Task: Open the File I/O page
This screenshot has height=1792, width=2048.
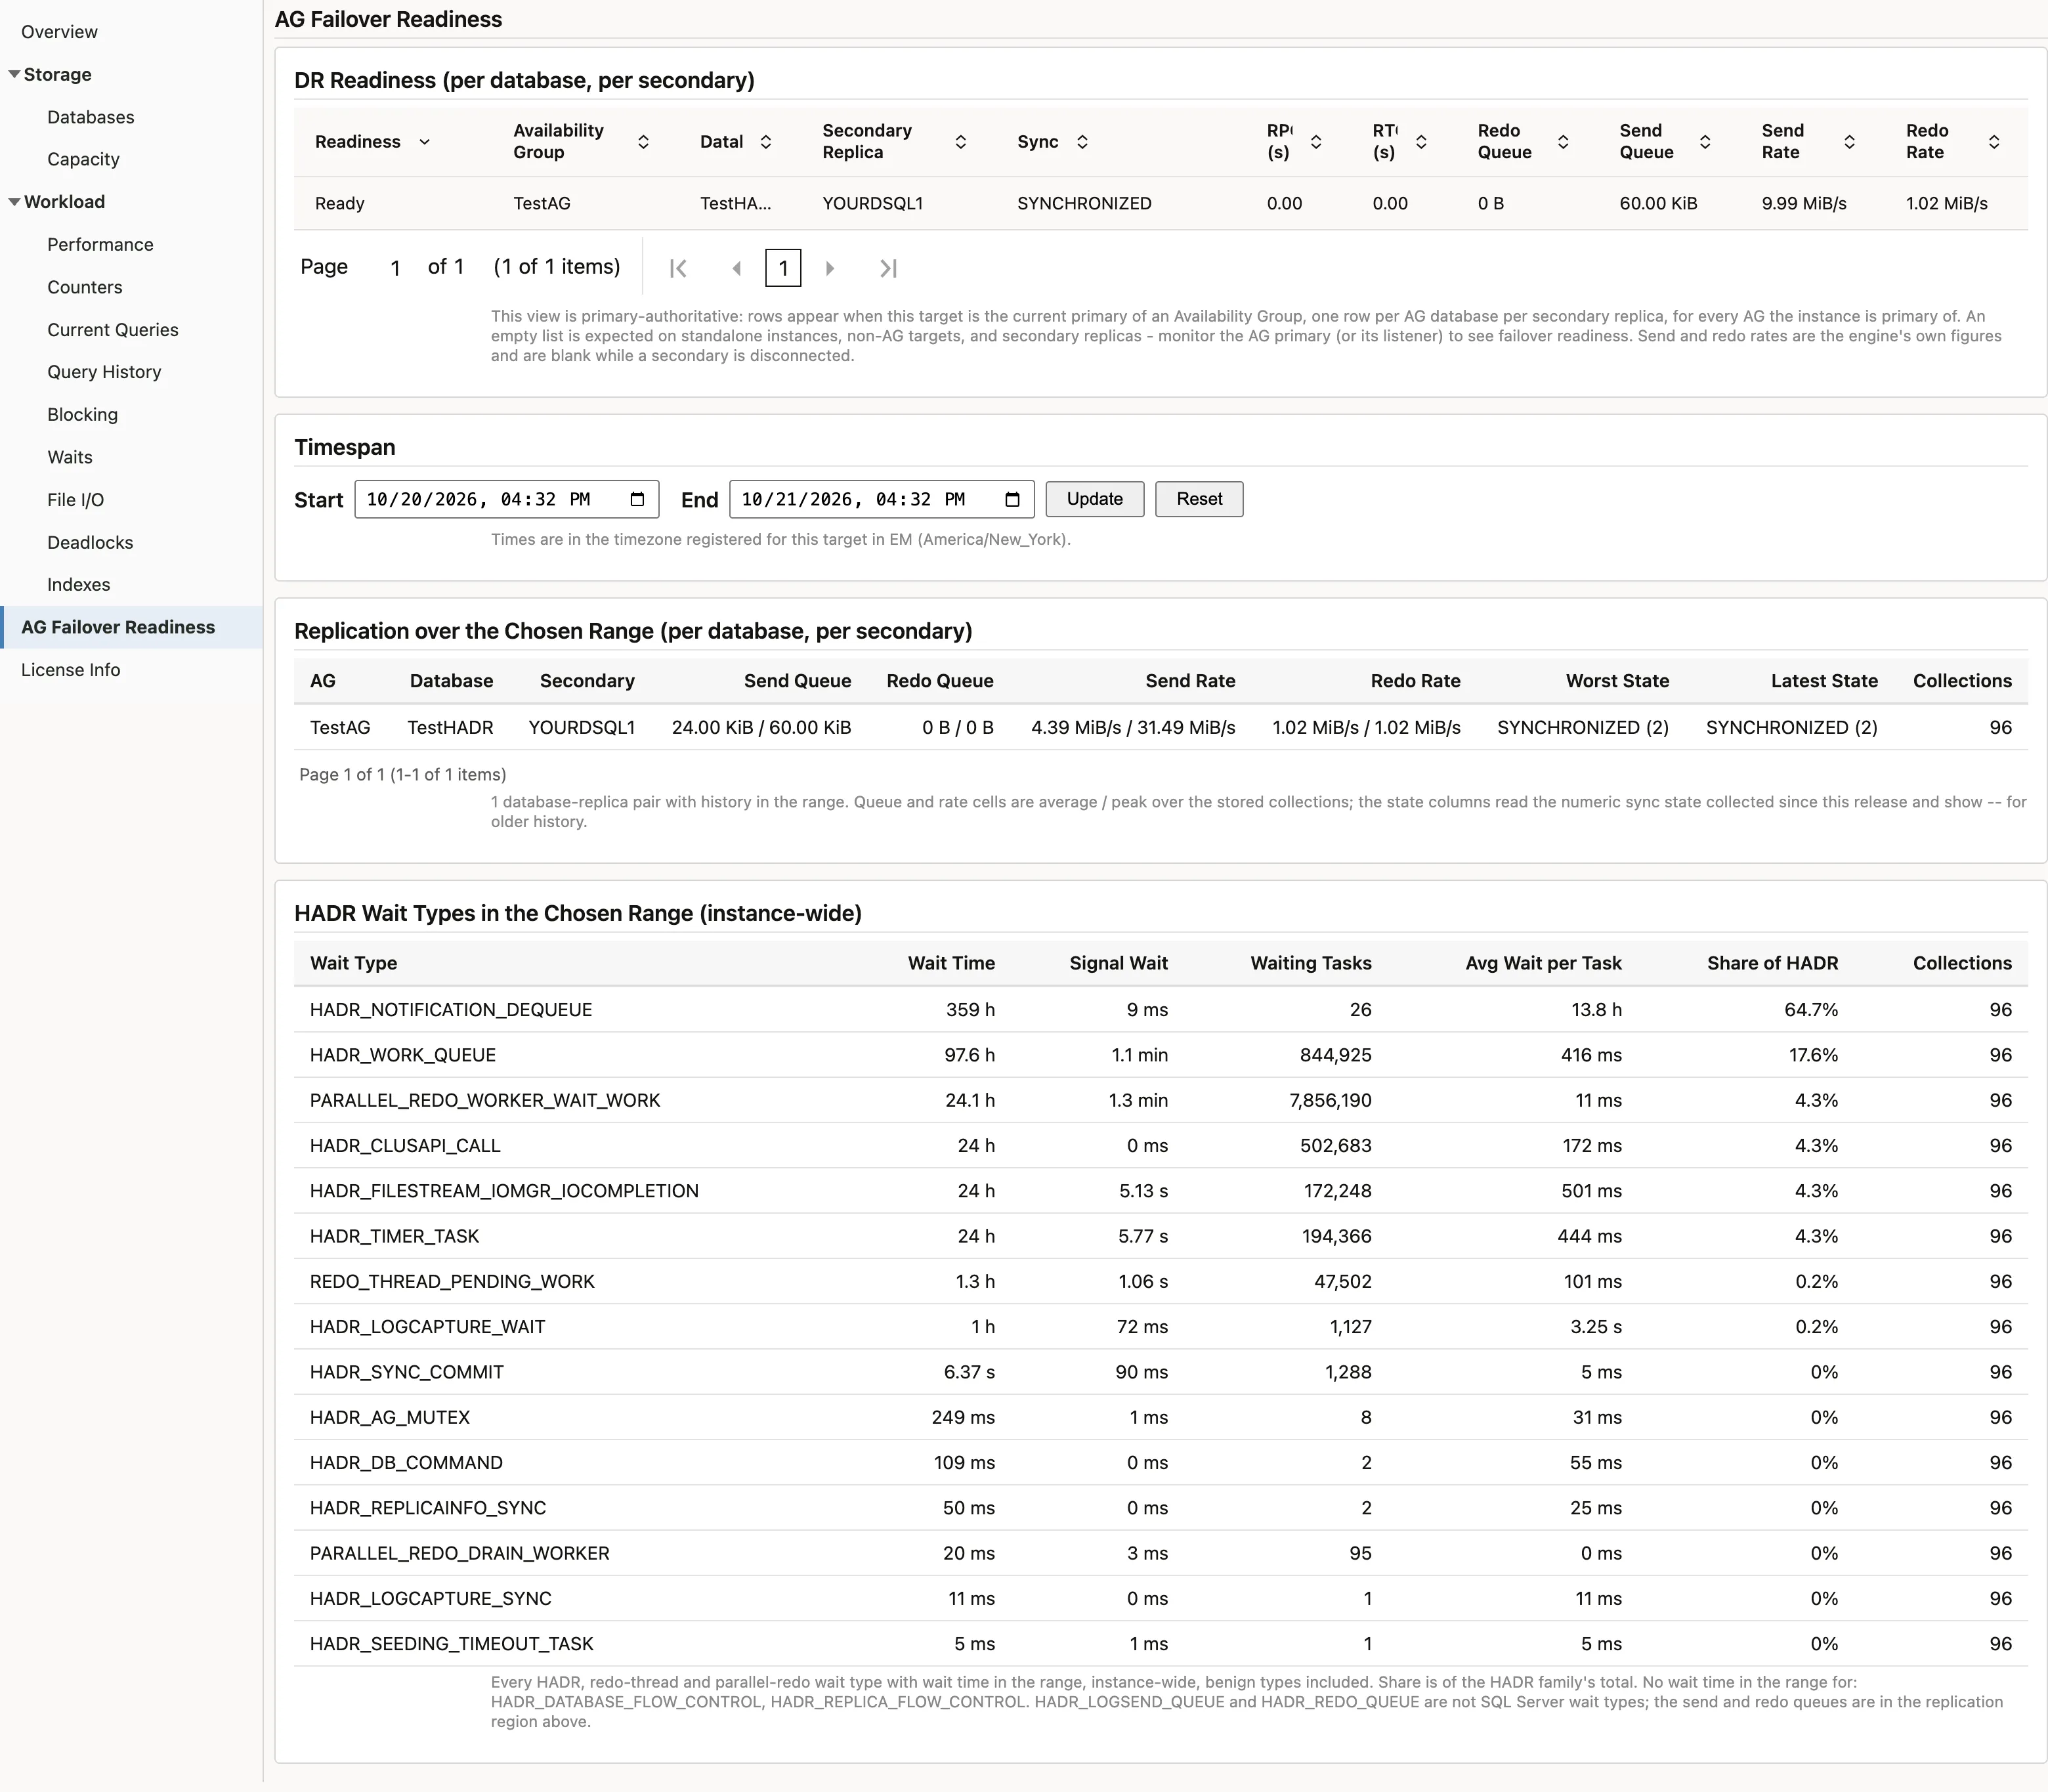Action: pyautogui.click(x=75, y=500)
